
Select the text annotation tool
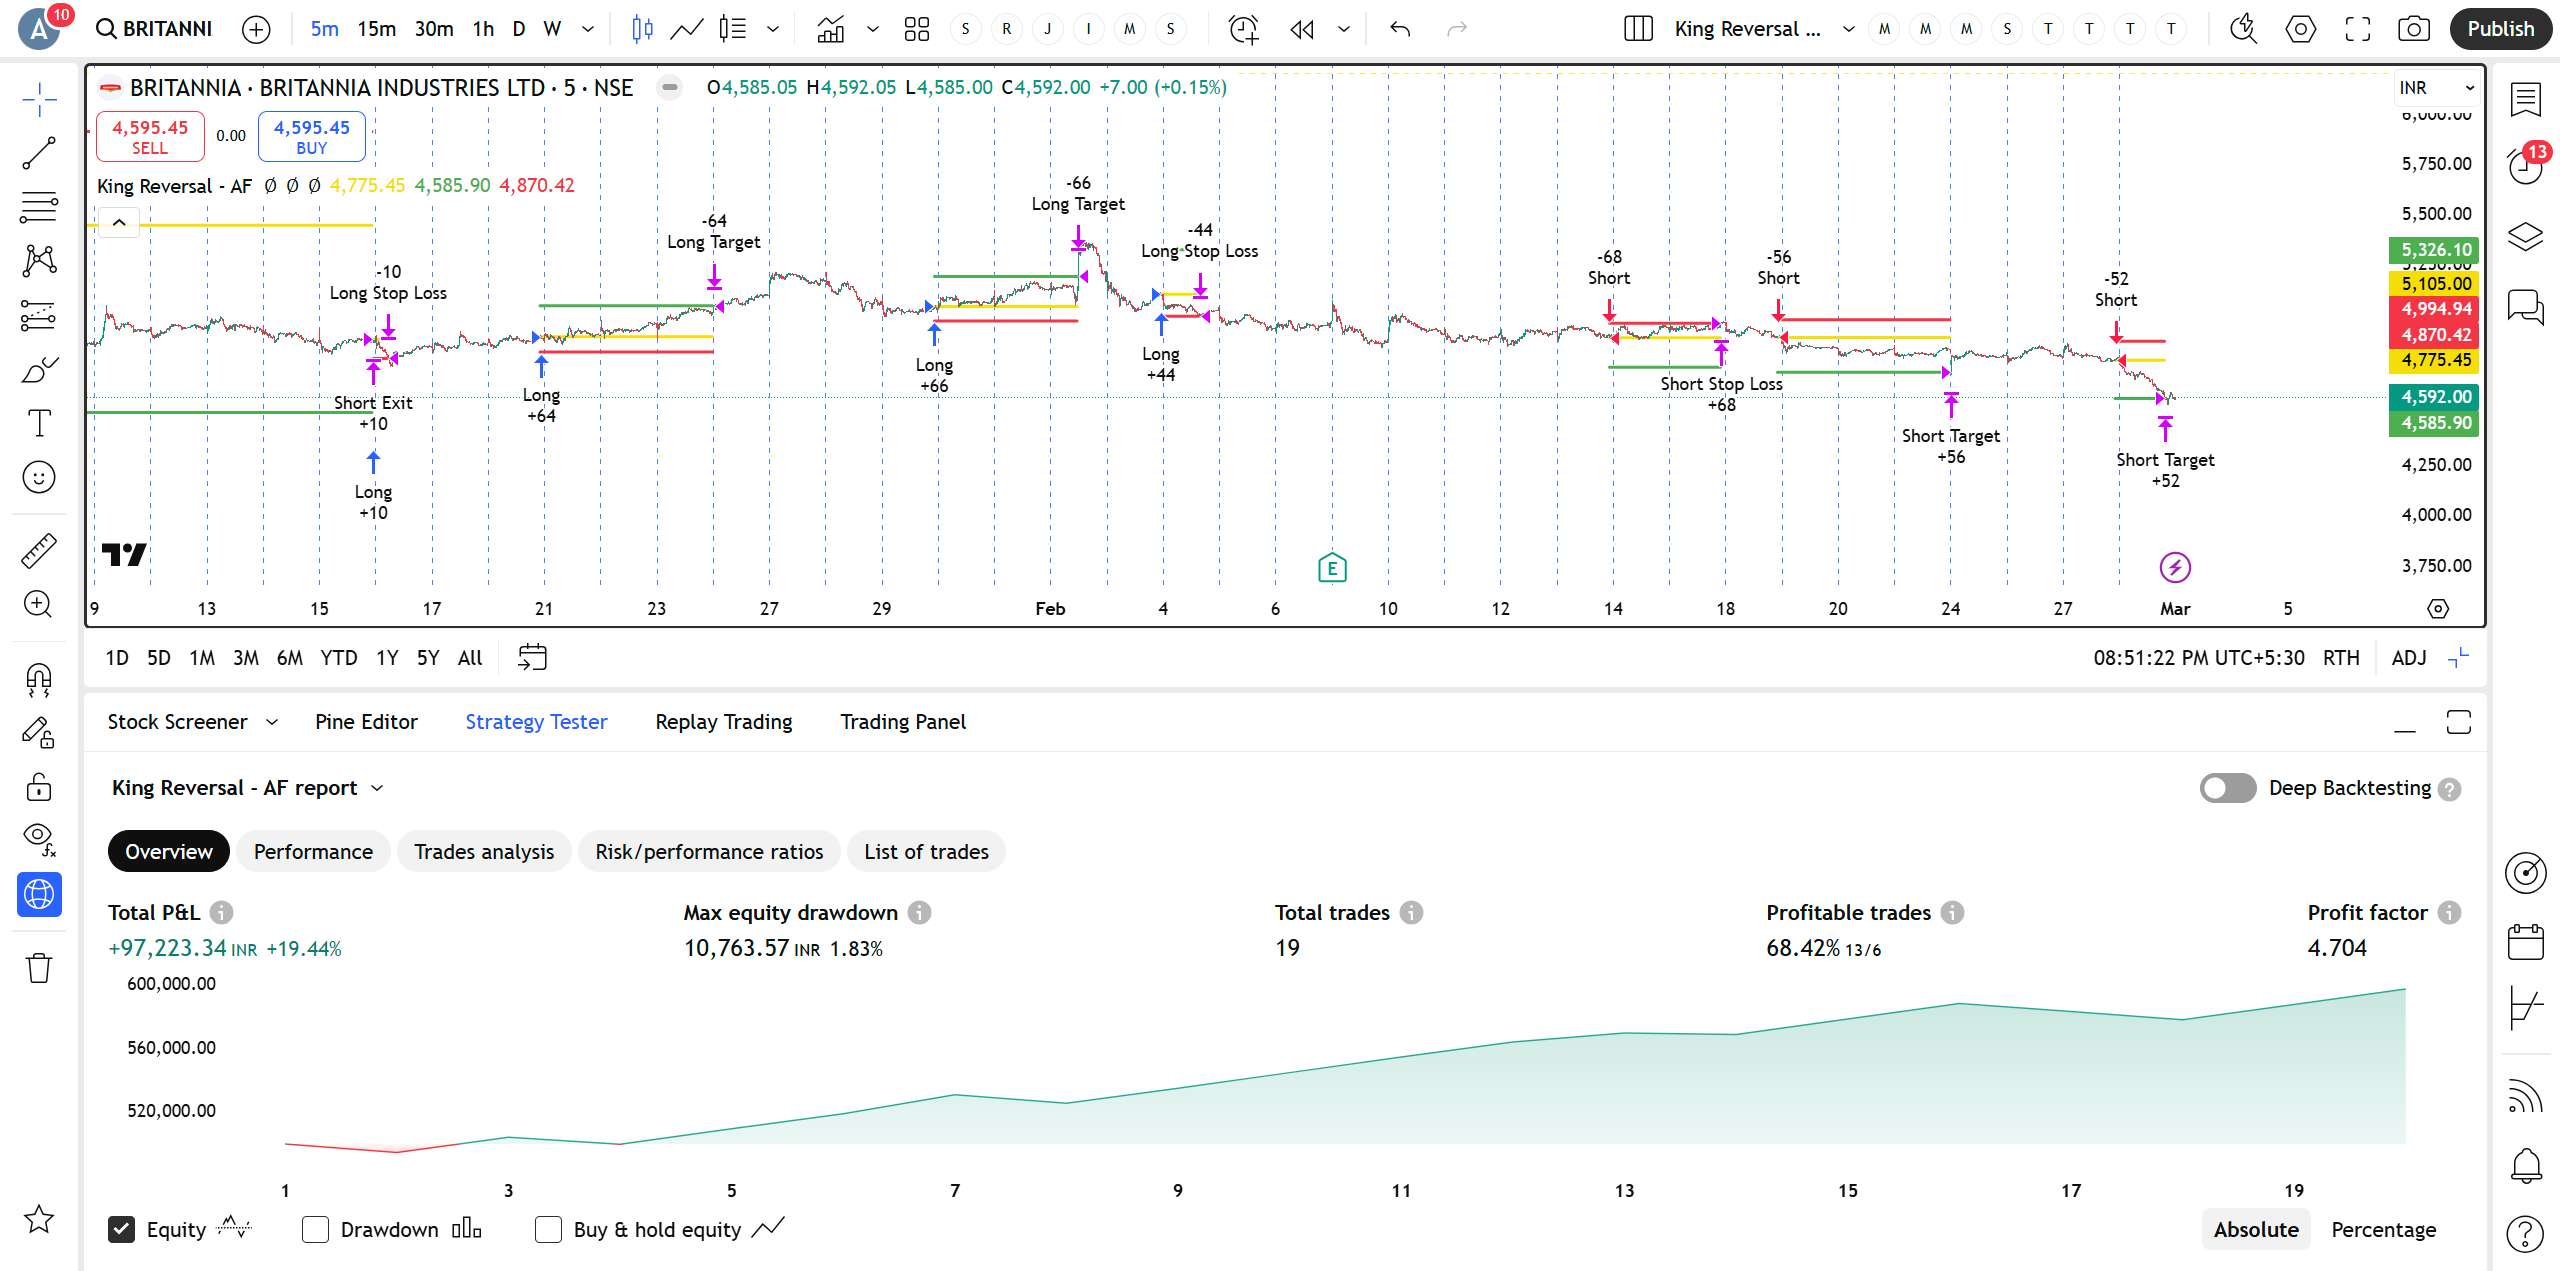[x=39, y=423]
